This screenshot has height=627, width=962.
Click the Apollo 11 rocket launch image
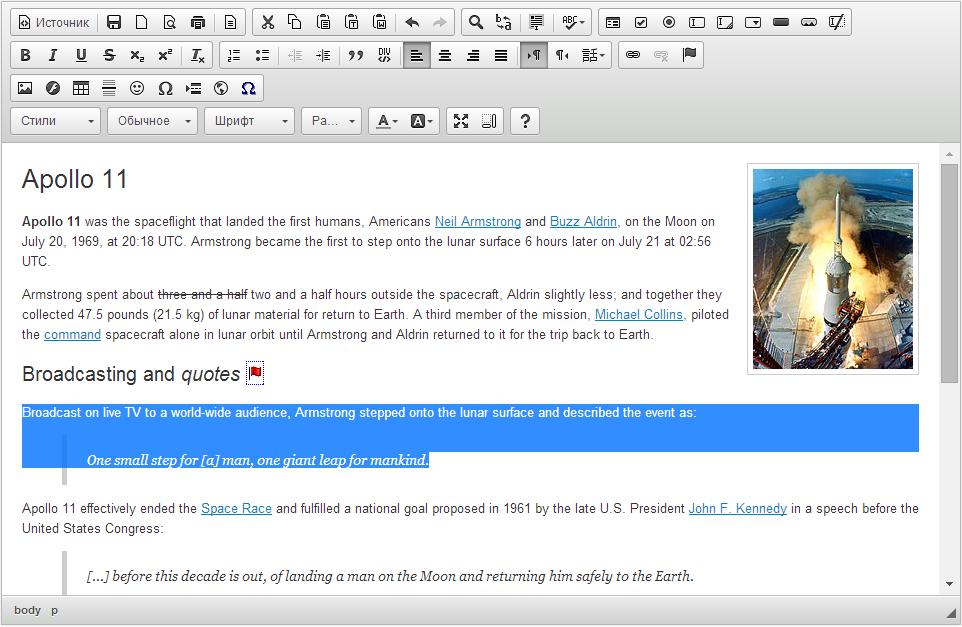click(x=832, y=269)
